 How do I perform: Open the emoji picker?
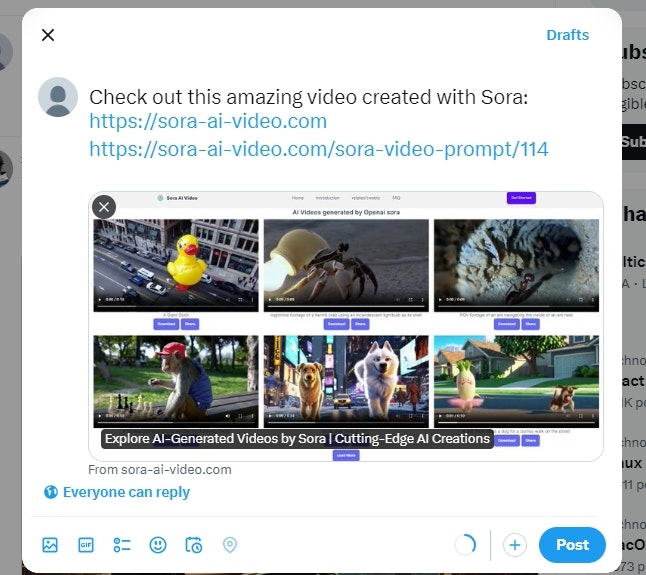[158, 545]
